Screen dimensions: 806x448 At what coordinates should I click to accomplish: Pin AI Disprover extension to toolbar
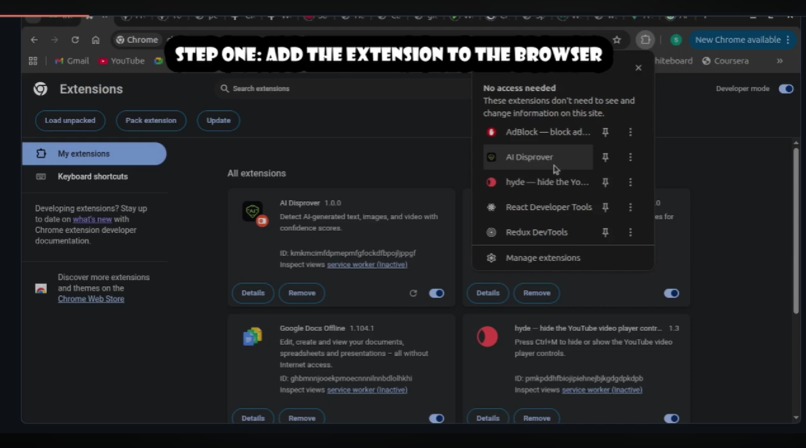[x=606, y=157]
